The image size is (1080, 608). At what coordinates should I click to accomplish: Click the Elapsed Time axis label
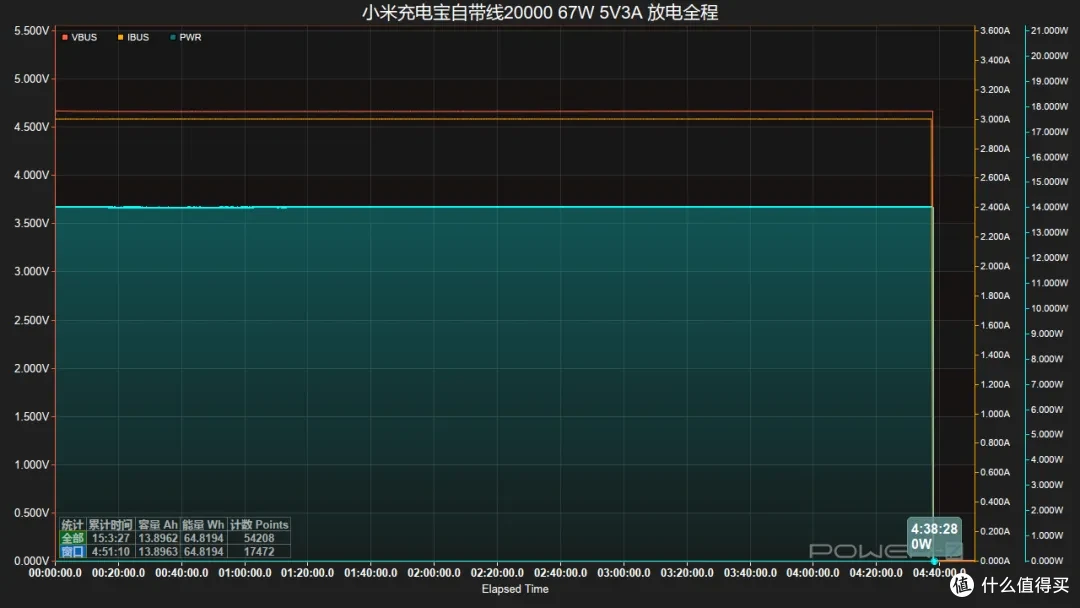pos(515,589)
